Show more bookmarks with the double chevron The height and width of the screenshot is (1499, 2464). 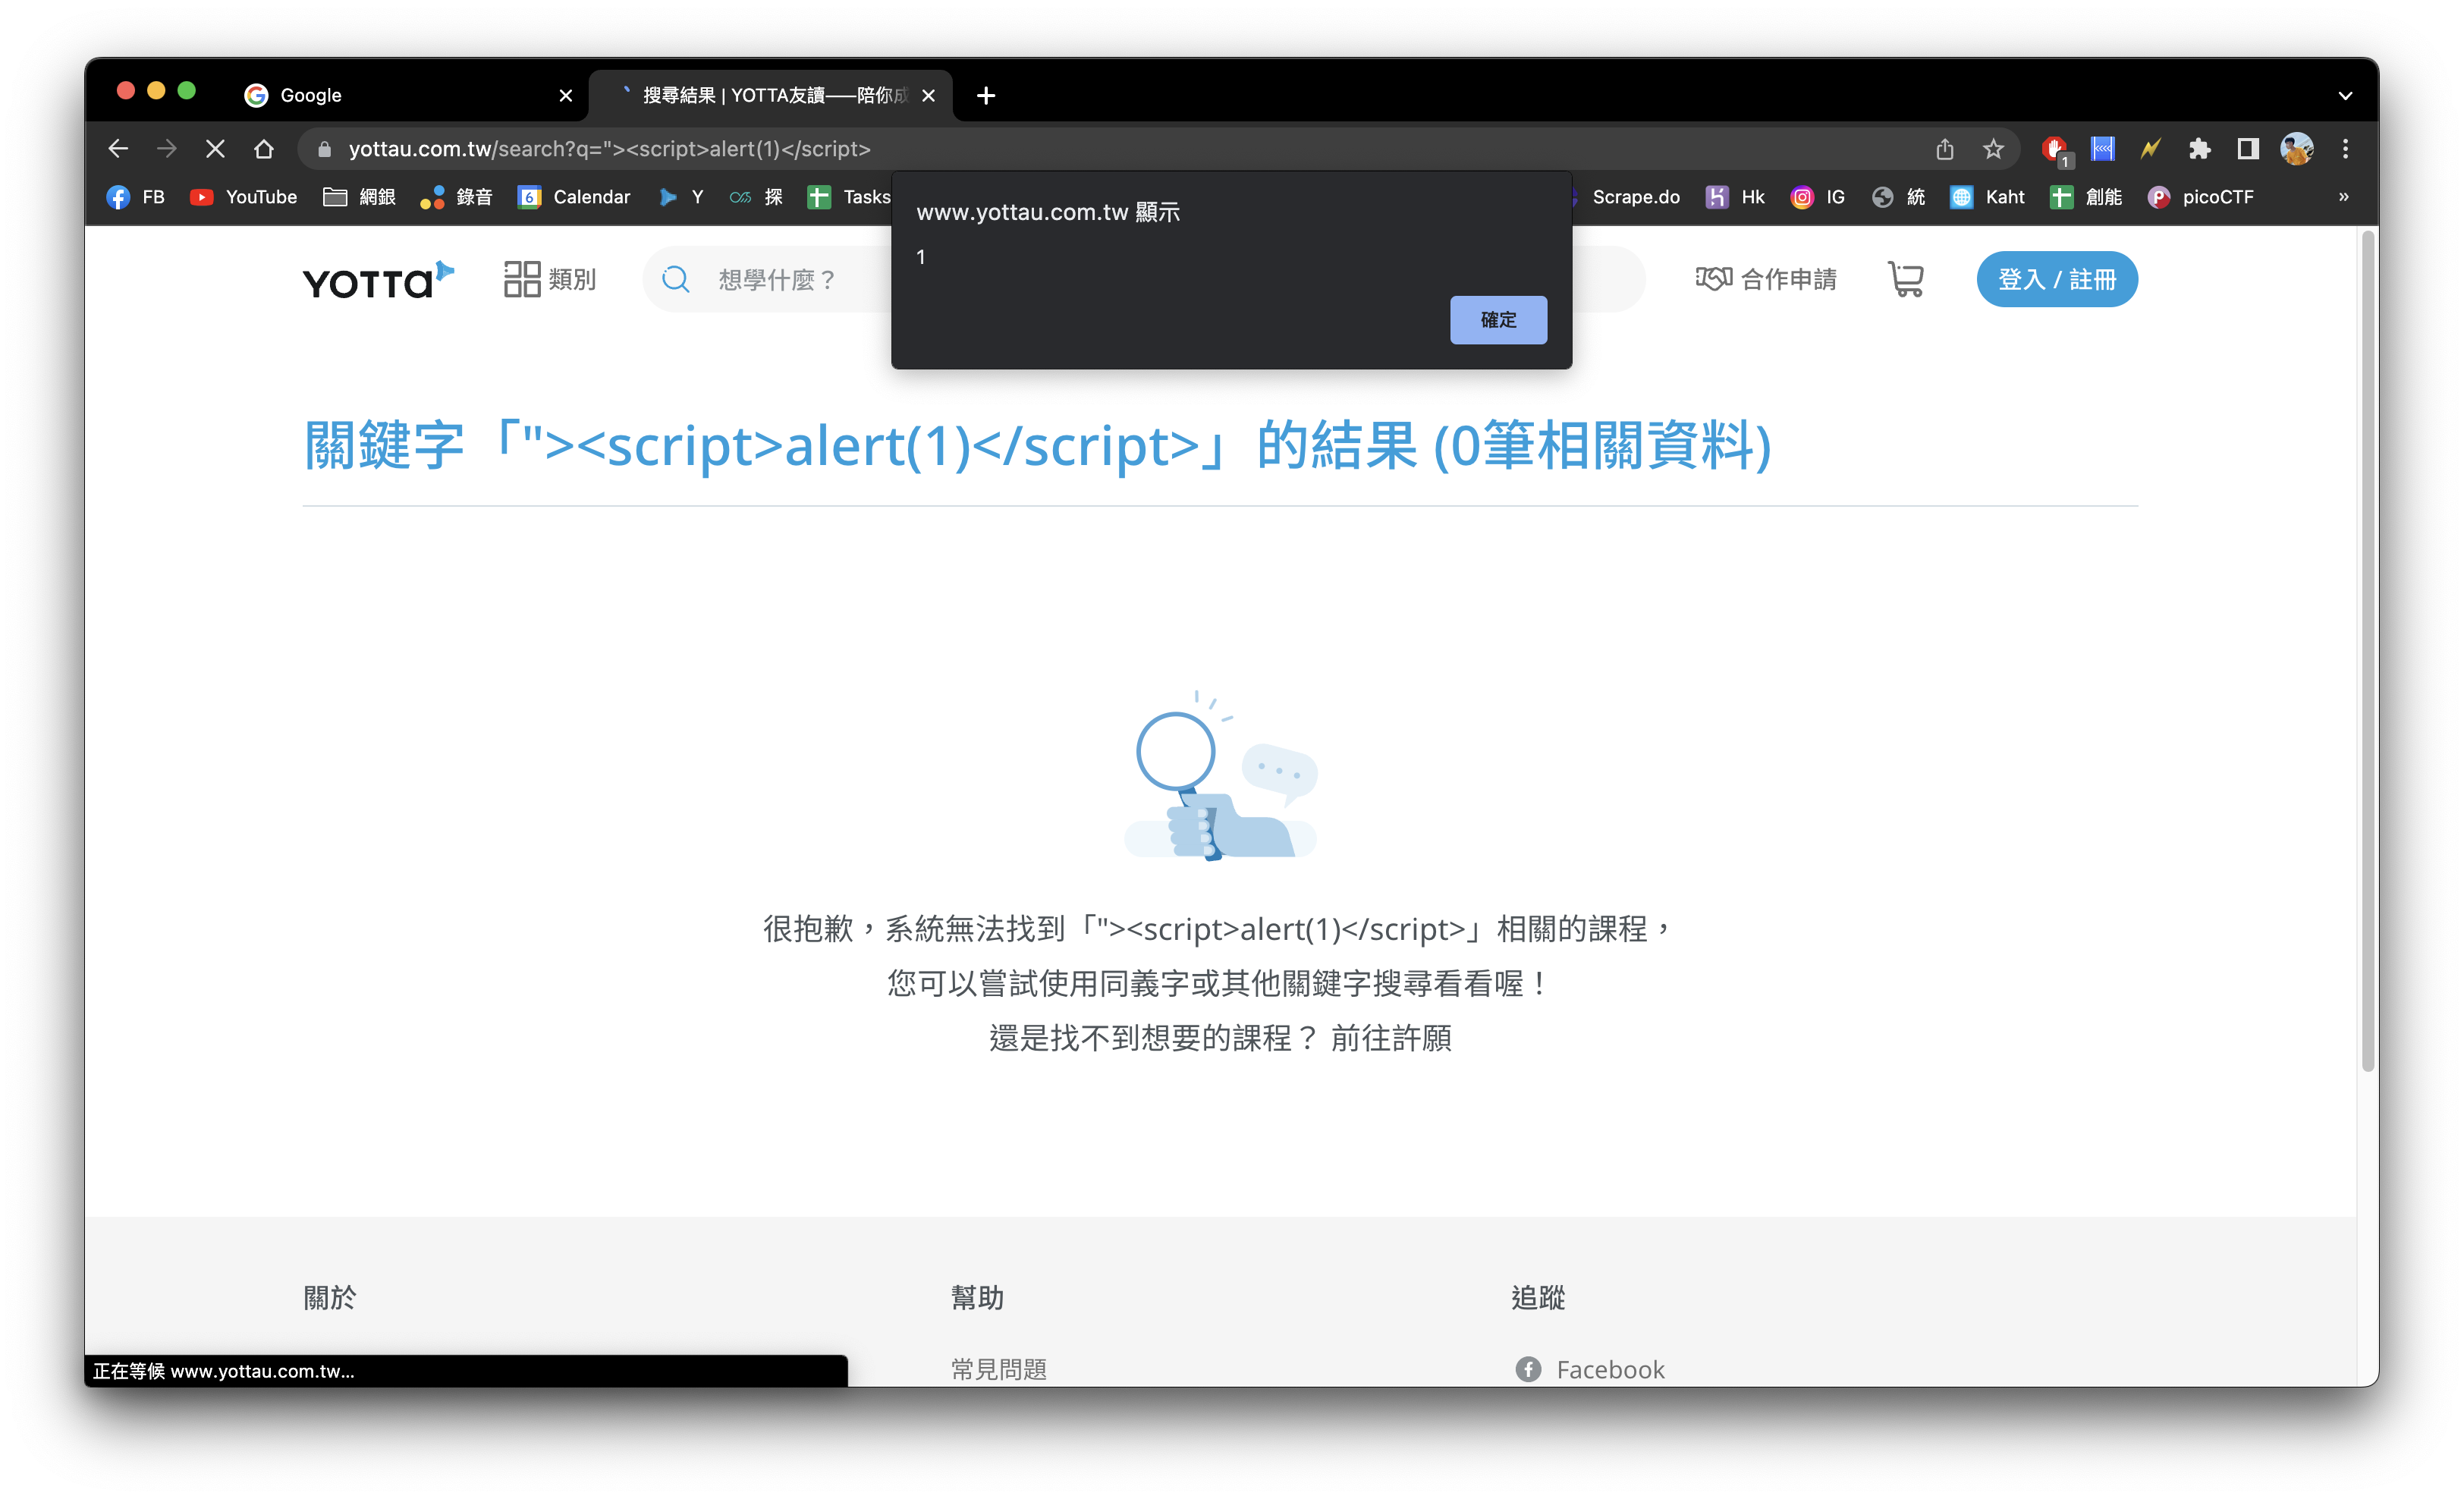[x=2343, y=197]
